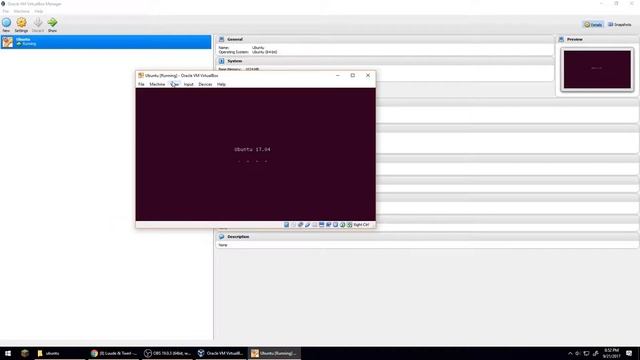The width and height of the screenshot is (640, 360).
Task: Collapse the System section header
Action: (x=384, y=61)
